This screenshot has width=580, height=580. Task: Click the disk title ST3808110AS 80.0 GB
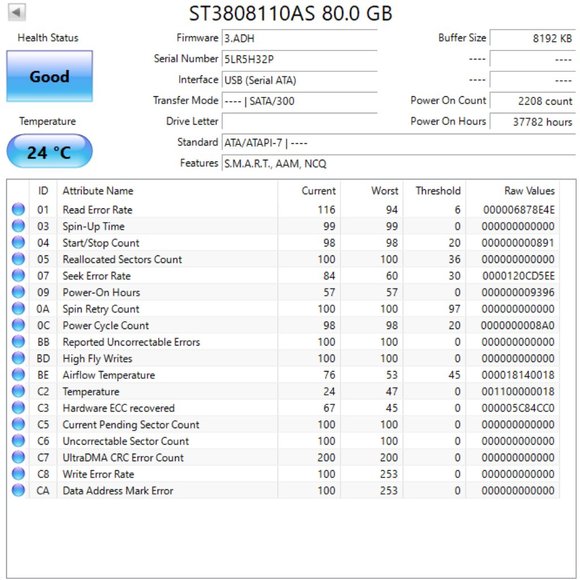(290, 14)
